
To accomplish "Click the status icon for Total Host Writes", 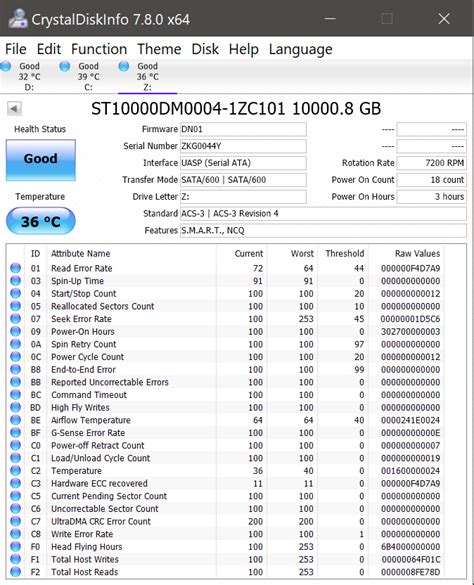I will point(15,559).
